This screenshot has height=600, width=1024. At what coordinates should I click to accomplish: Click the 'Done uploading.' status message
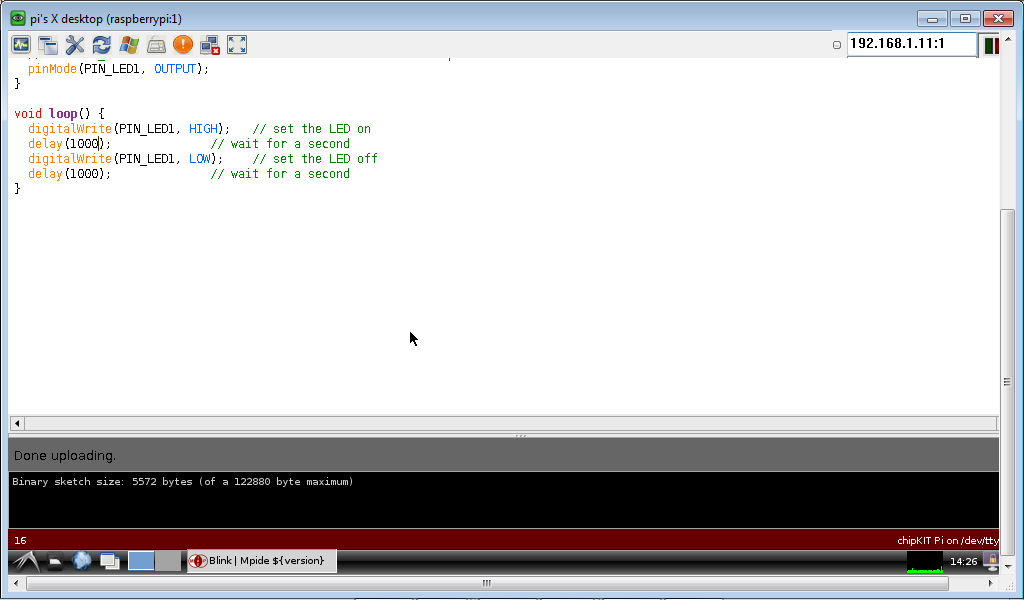click(x=65, y=456)
